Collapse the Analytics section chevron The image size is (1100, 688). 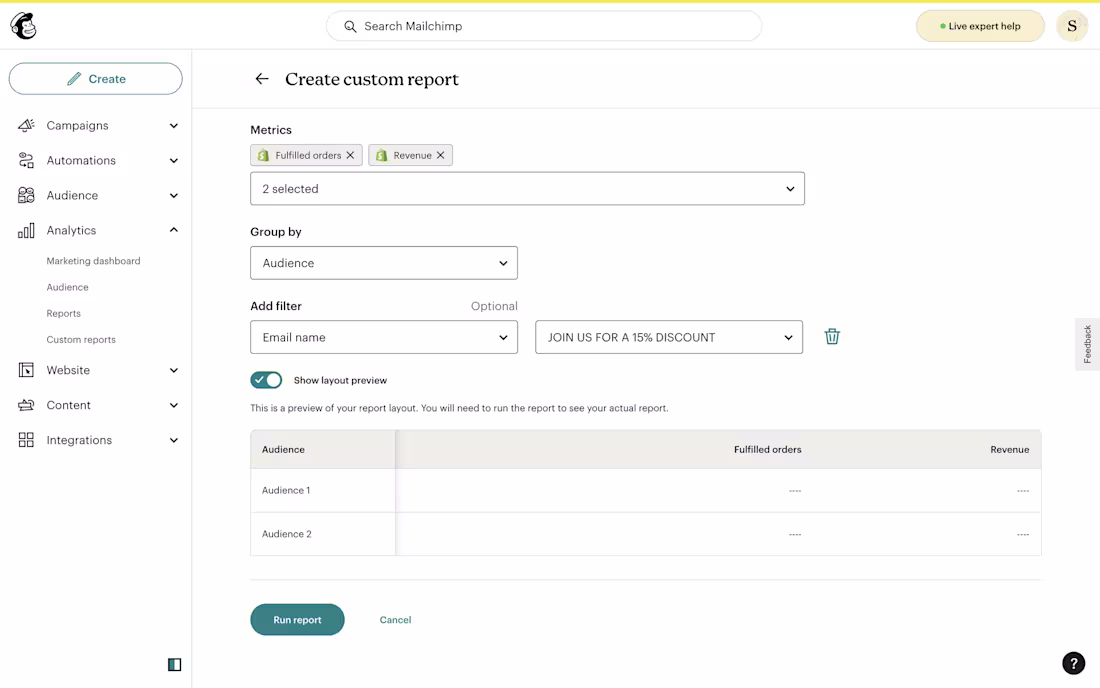(x=173, y=230)
